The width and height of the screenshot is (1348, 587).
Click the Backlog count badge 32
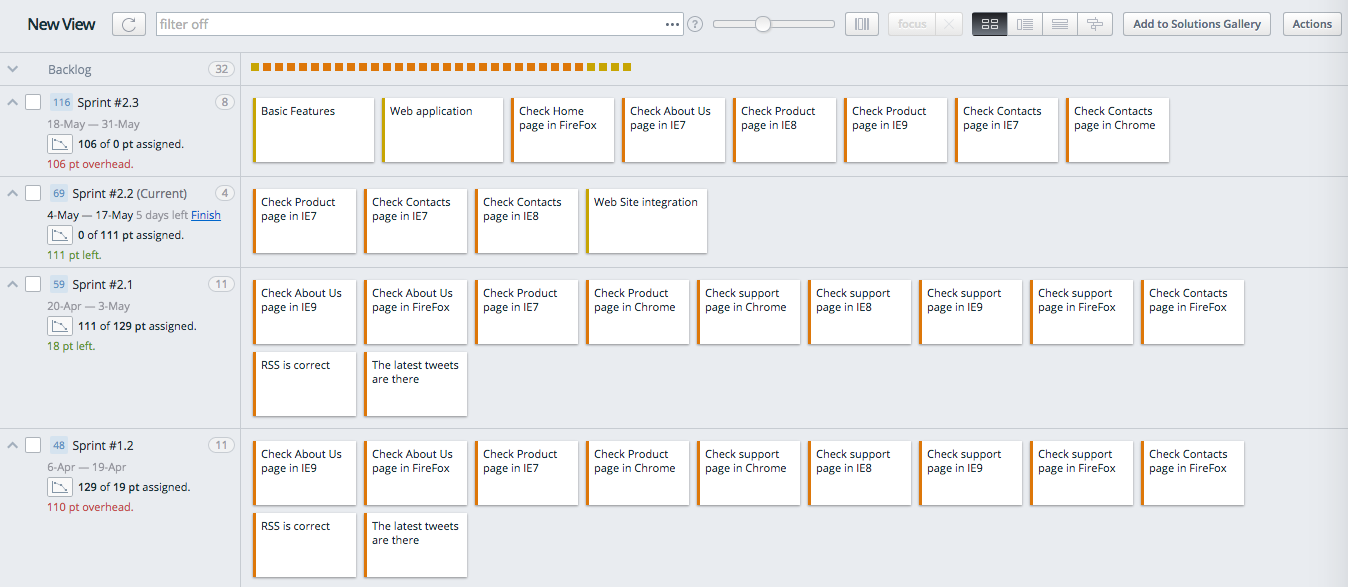[221, 69]
